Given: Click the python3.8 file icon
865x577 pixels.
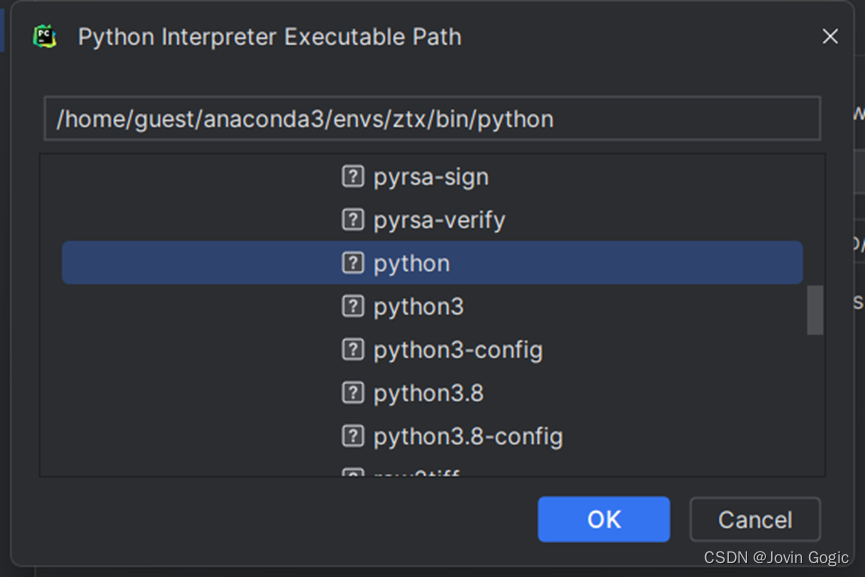Looking at the screenshot, I should click(x=352, y=393).
